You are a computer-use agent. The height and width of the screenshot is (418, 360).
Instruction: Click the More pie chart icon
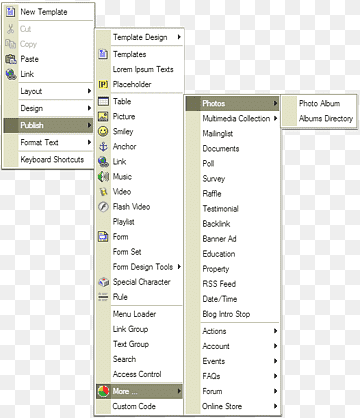[x=103, y=391]
